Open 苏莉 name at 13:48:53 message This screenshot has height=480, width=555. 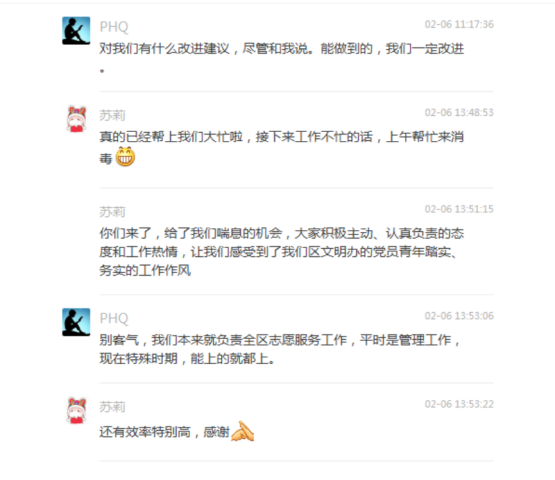[112, 115]
